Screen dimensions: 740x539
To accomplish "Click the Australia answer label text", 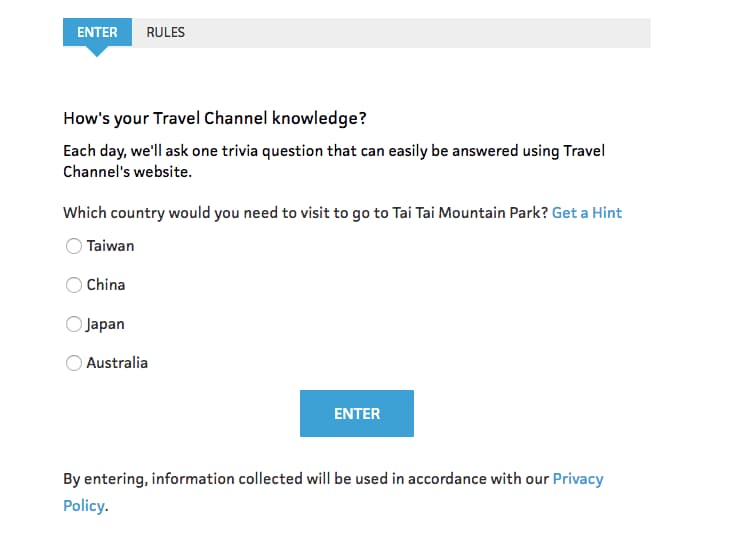I will pyautogui.click(x=117, y=363).
